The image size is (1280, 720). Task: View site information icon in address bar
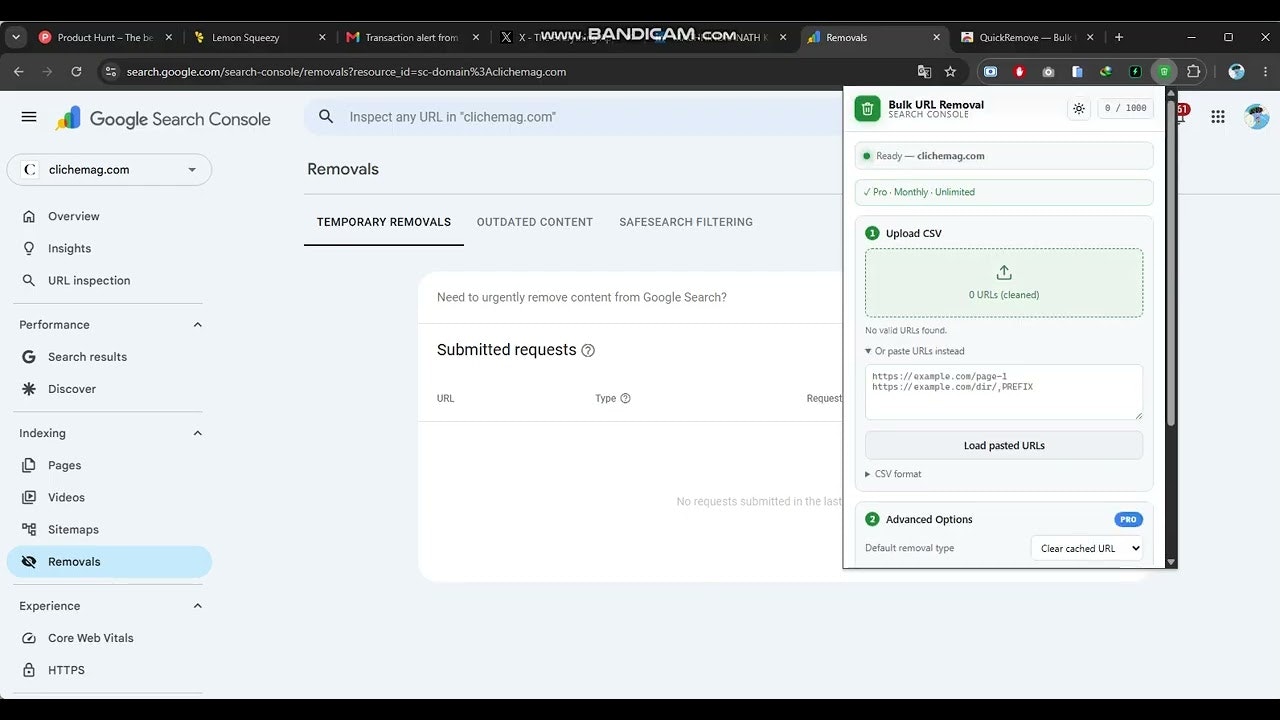(111, 72)
